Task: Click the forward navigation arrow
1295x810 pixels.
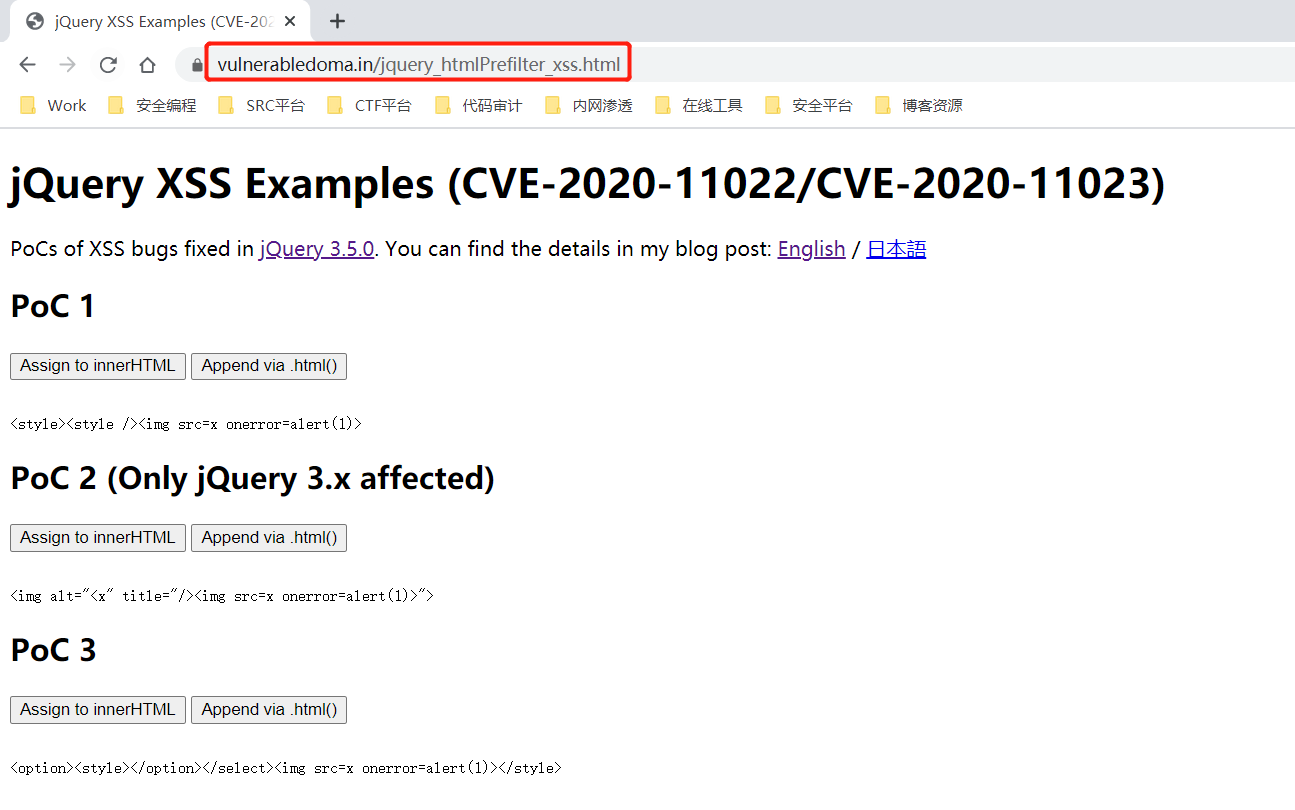Action: pos(67,65)
